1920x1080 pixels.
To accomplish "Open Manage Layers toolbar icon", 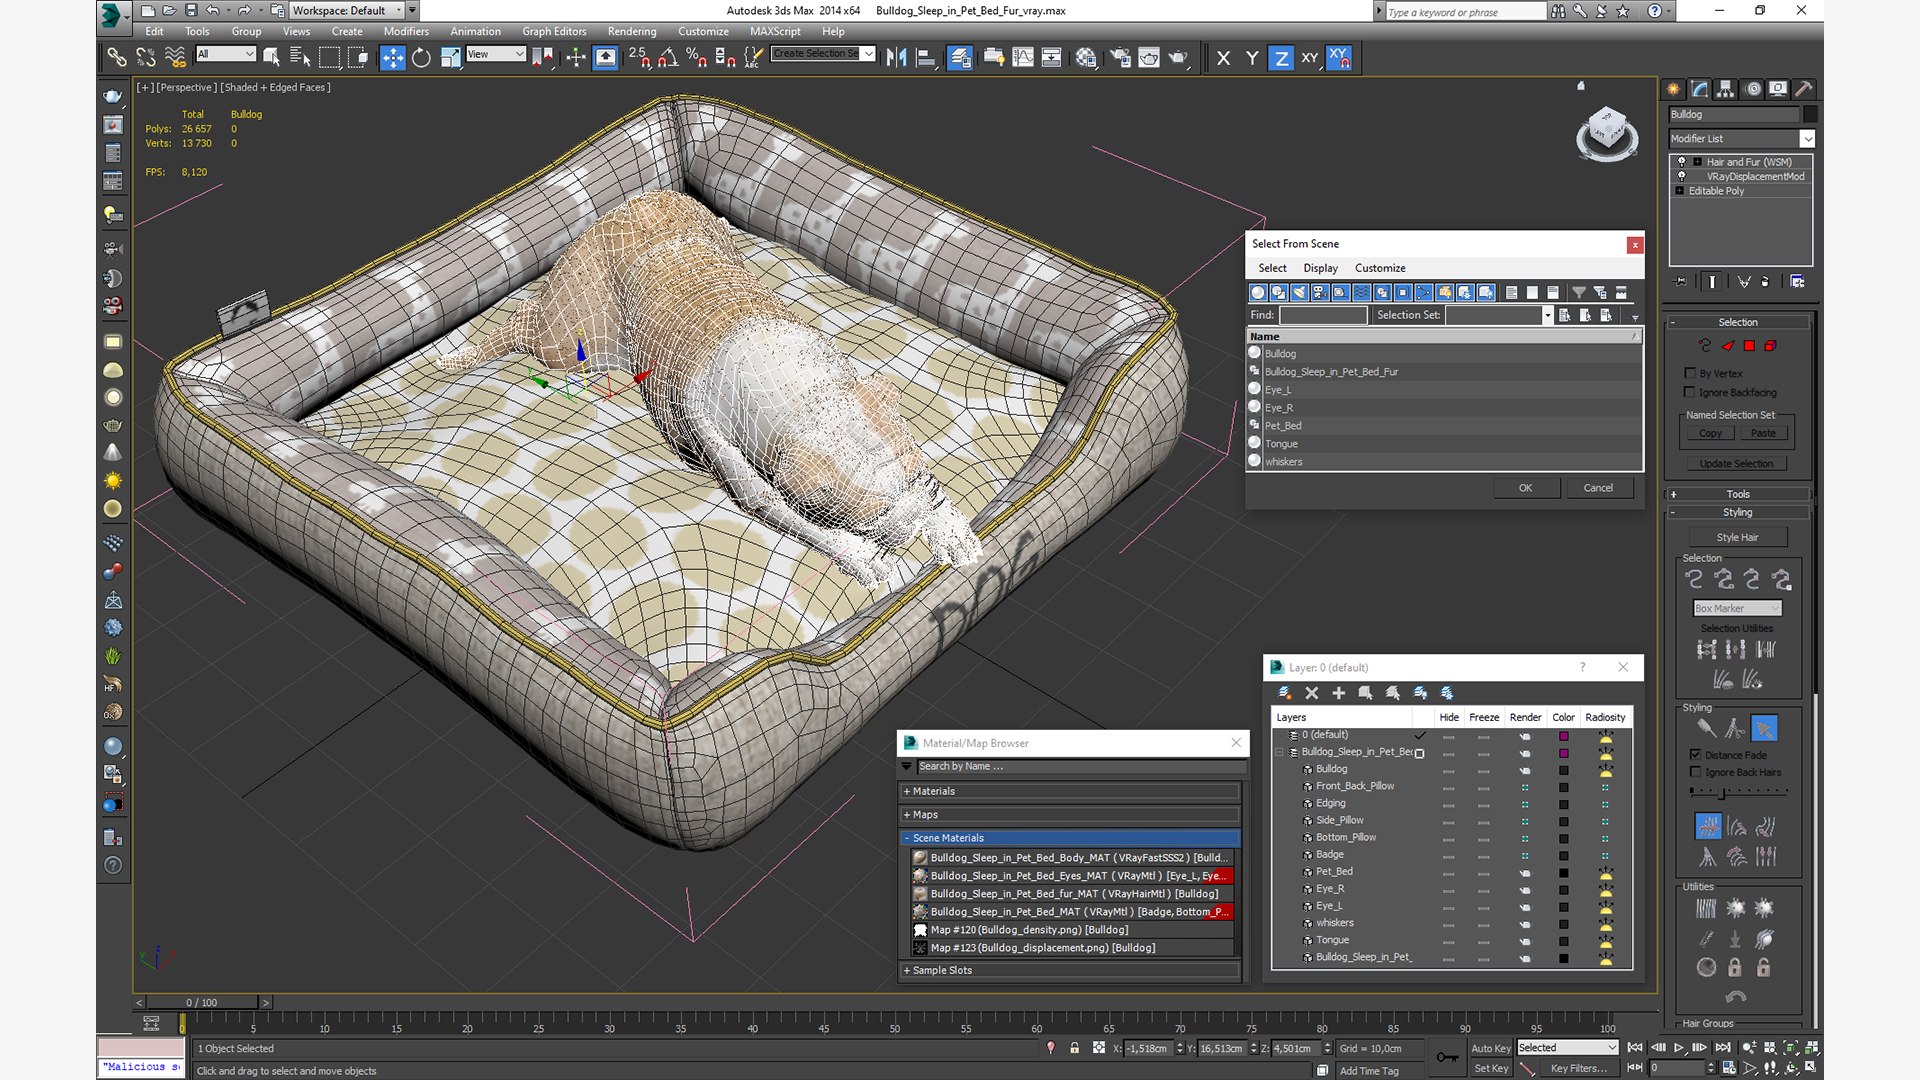I will 960,58.
